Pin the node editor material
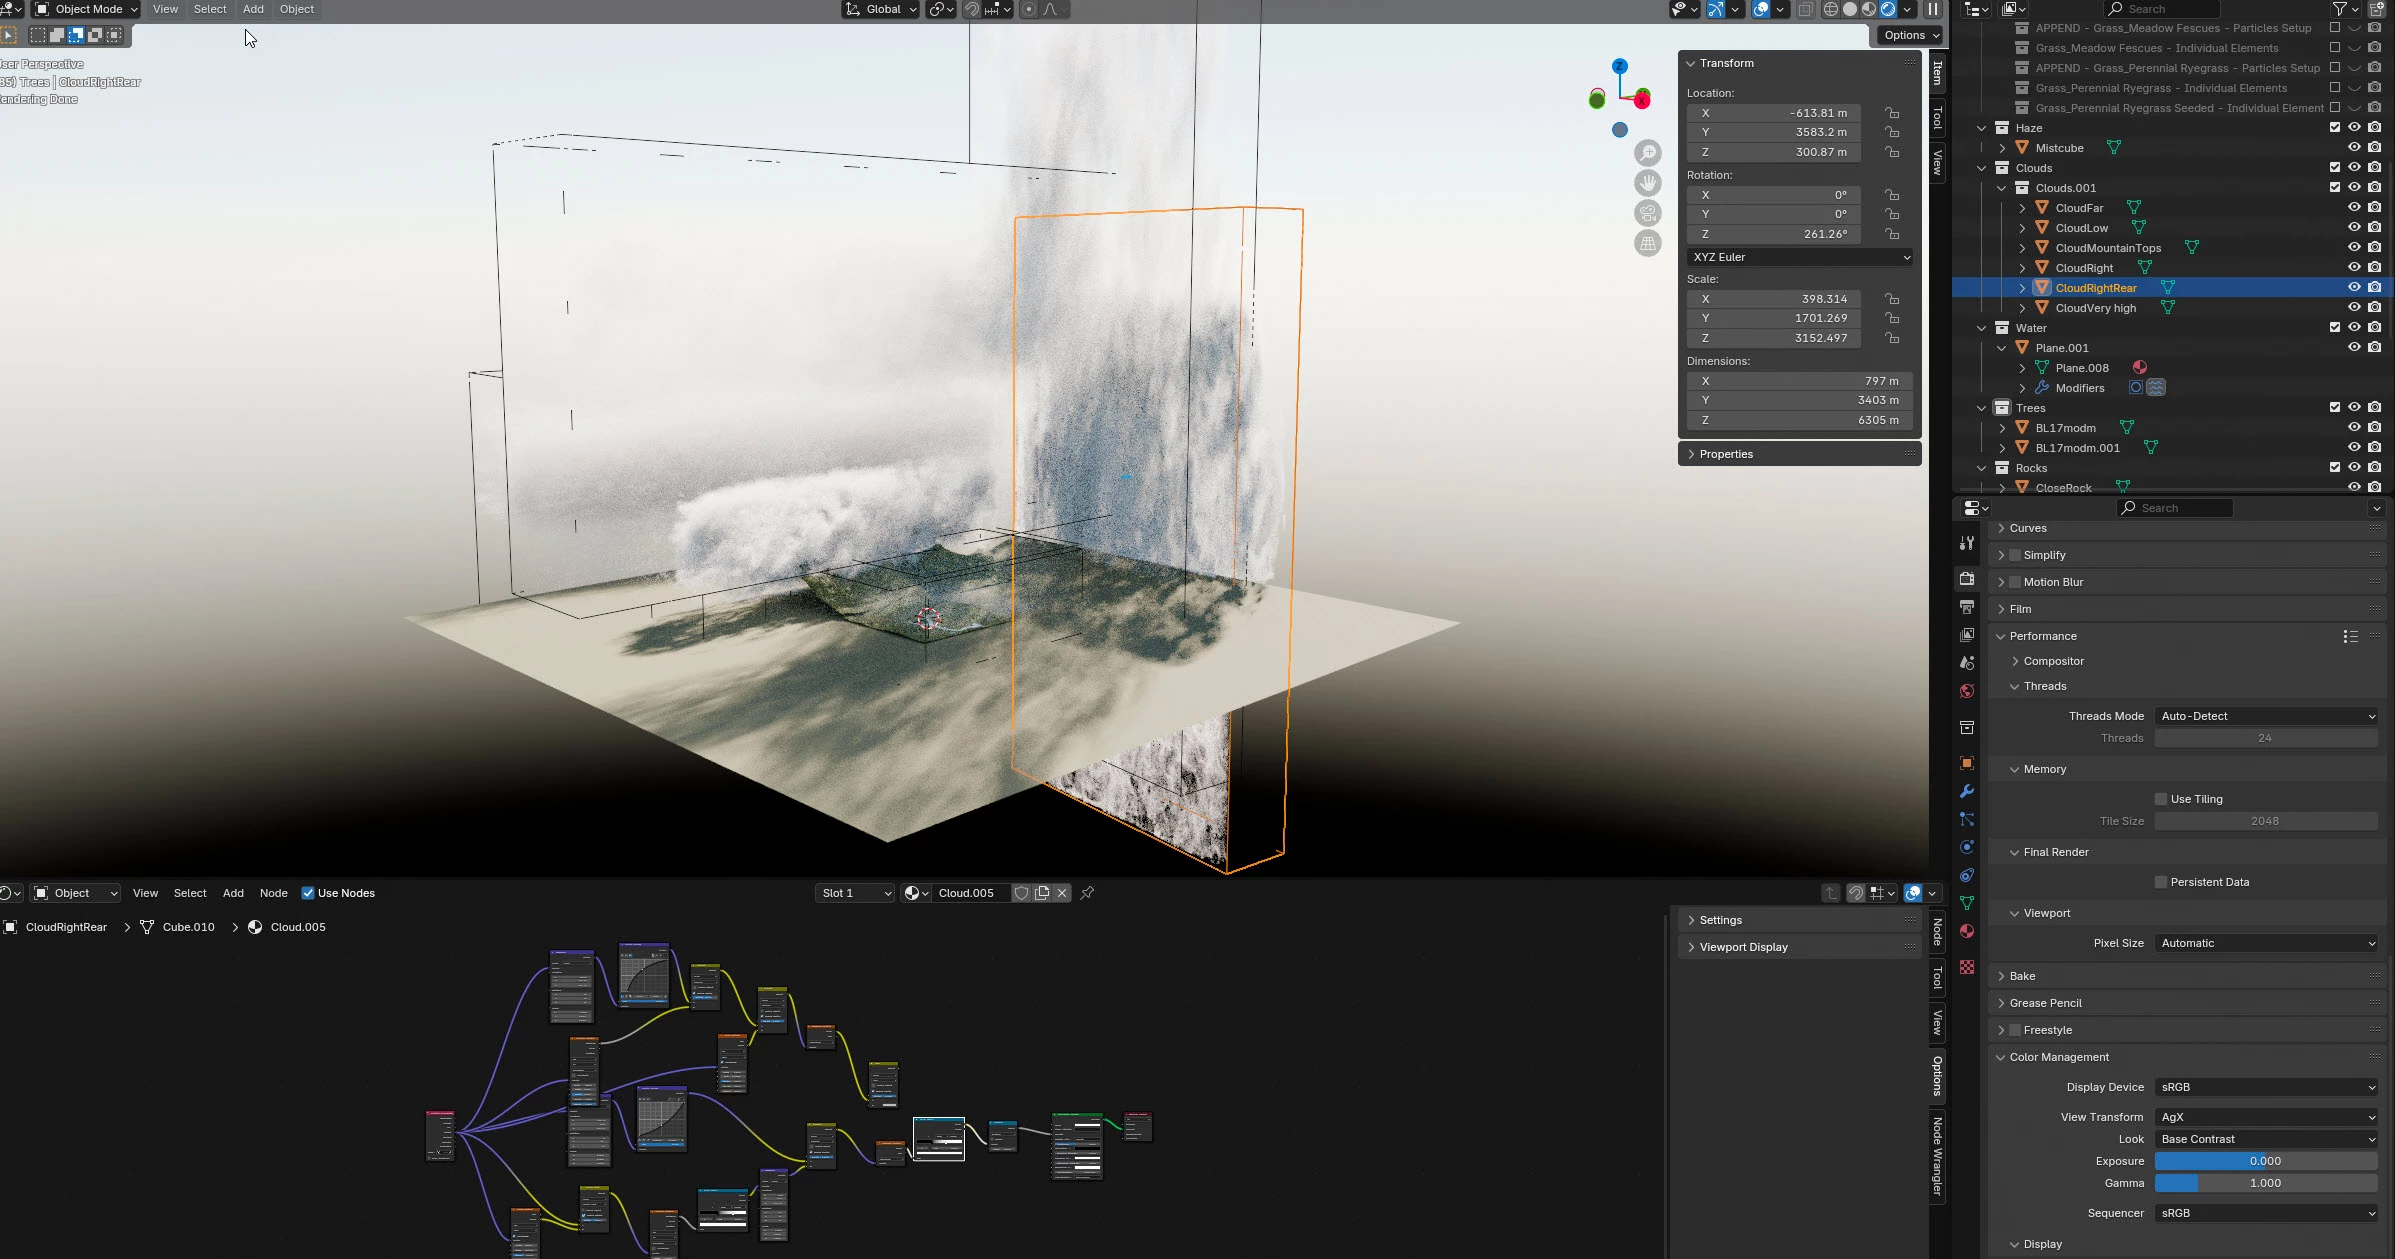This screenshot has height=1259, width=2395. tap(1087, 893)
